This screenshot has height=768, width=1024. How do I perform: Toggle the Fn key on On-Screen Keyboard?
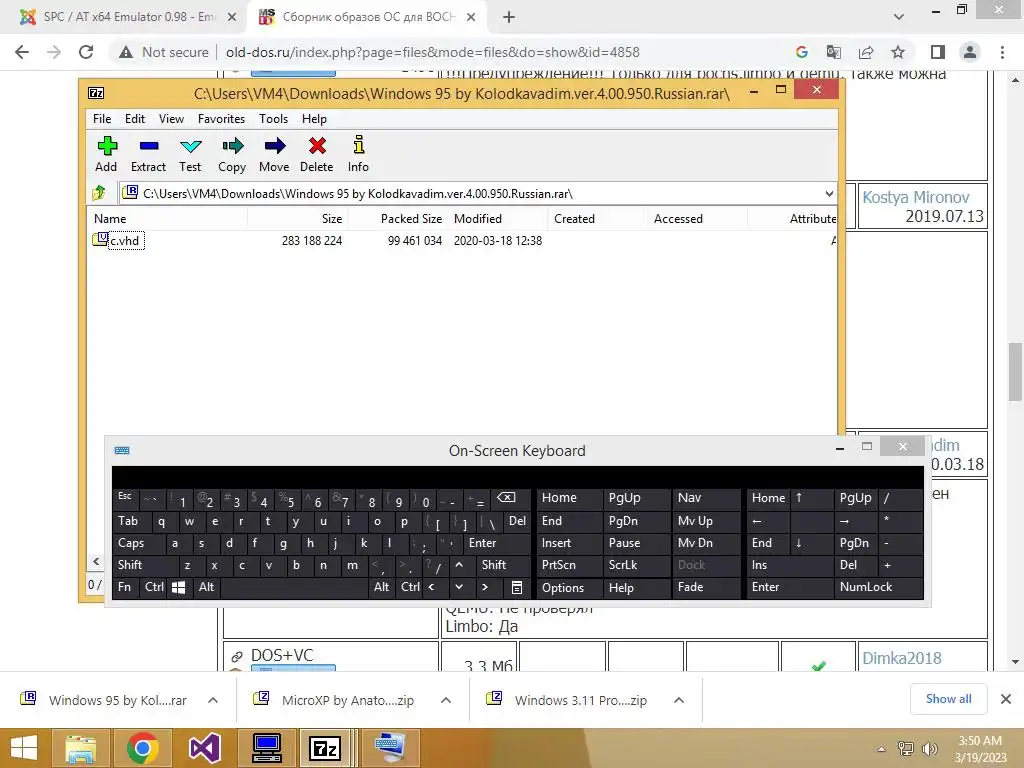pos(124,586)
